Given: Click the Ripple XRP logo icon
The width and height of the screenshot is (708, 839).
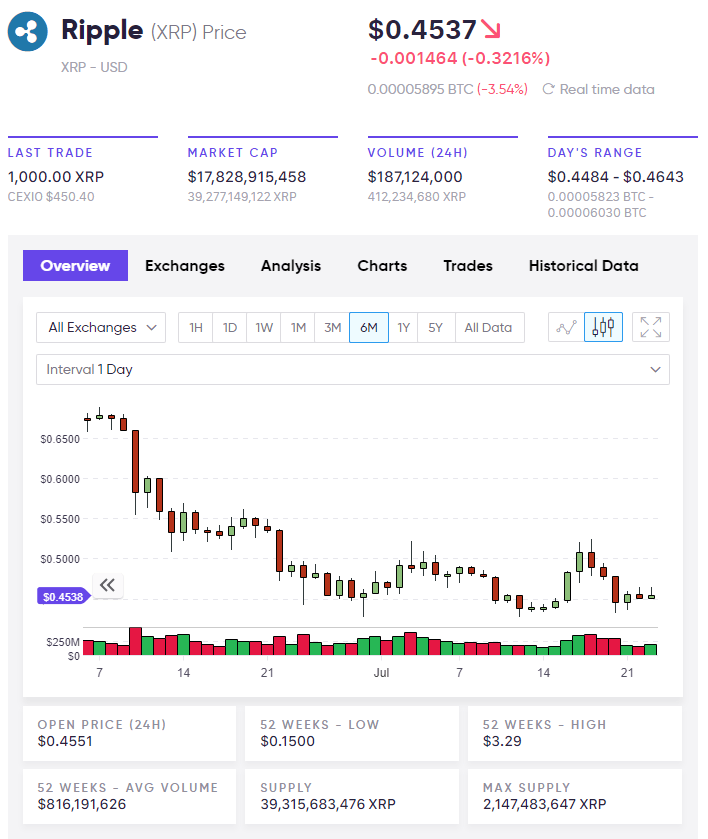Looking at the screenshot, I should pos(29,32).
